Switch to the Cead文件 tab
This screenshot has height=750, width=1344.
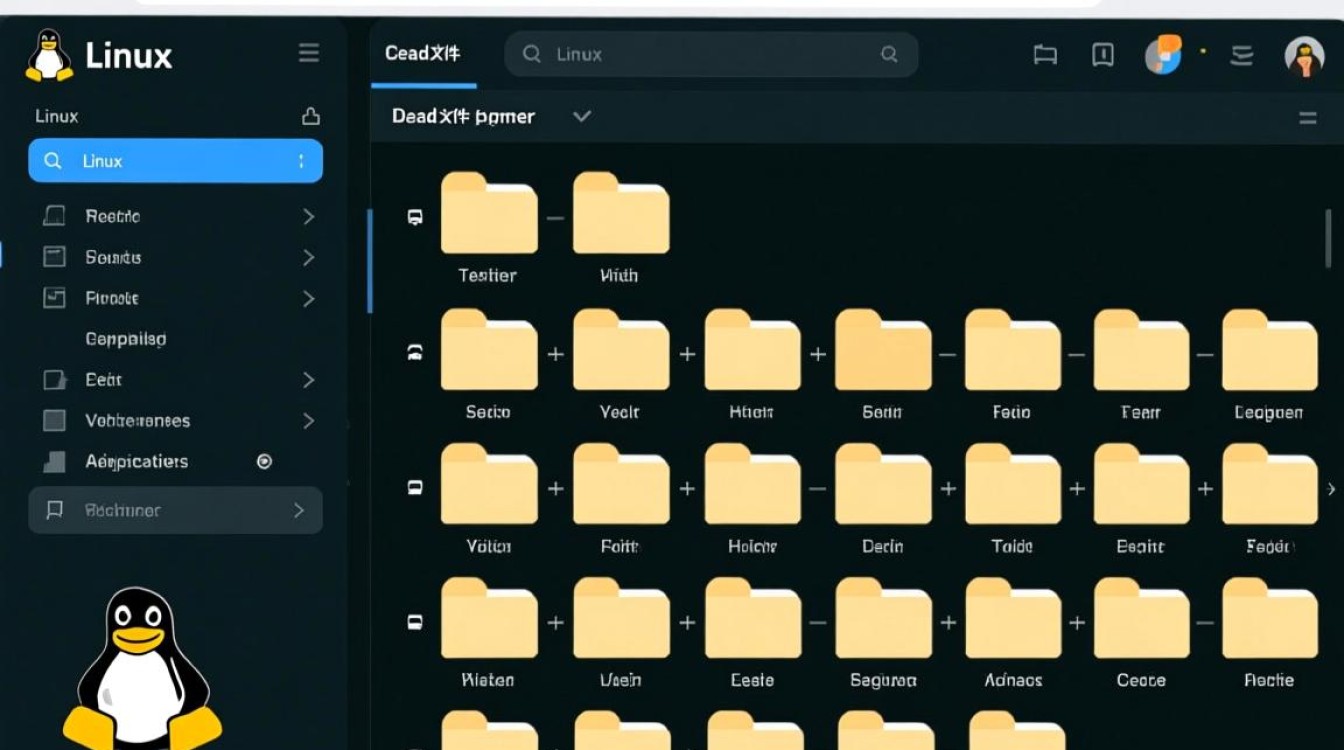423,54
